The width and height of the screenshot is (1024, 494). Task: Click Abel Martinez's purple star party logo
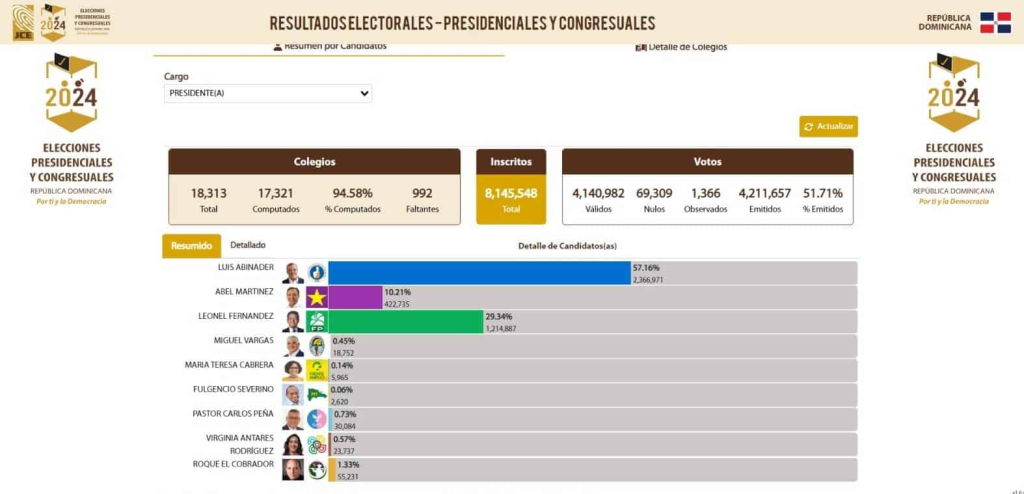tap(317, 297)
